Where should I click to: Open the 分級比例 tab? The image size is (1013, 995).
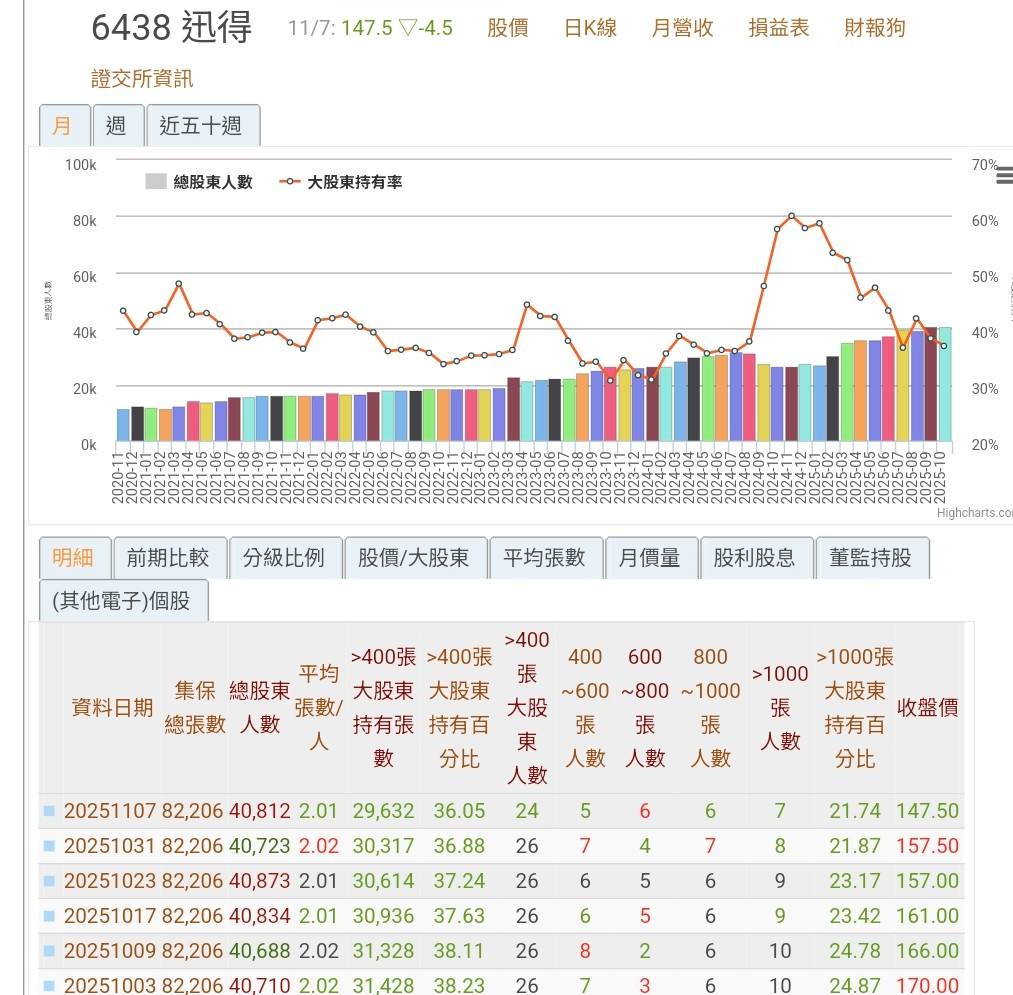[285, 558]
